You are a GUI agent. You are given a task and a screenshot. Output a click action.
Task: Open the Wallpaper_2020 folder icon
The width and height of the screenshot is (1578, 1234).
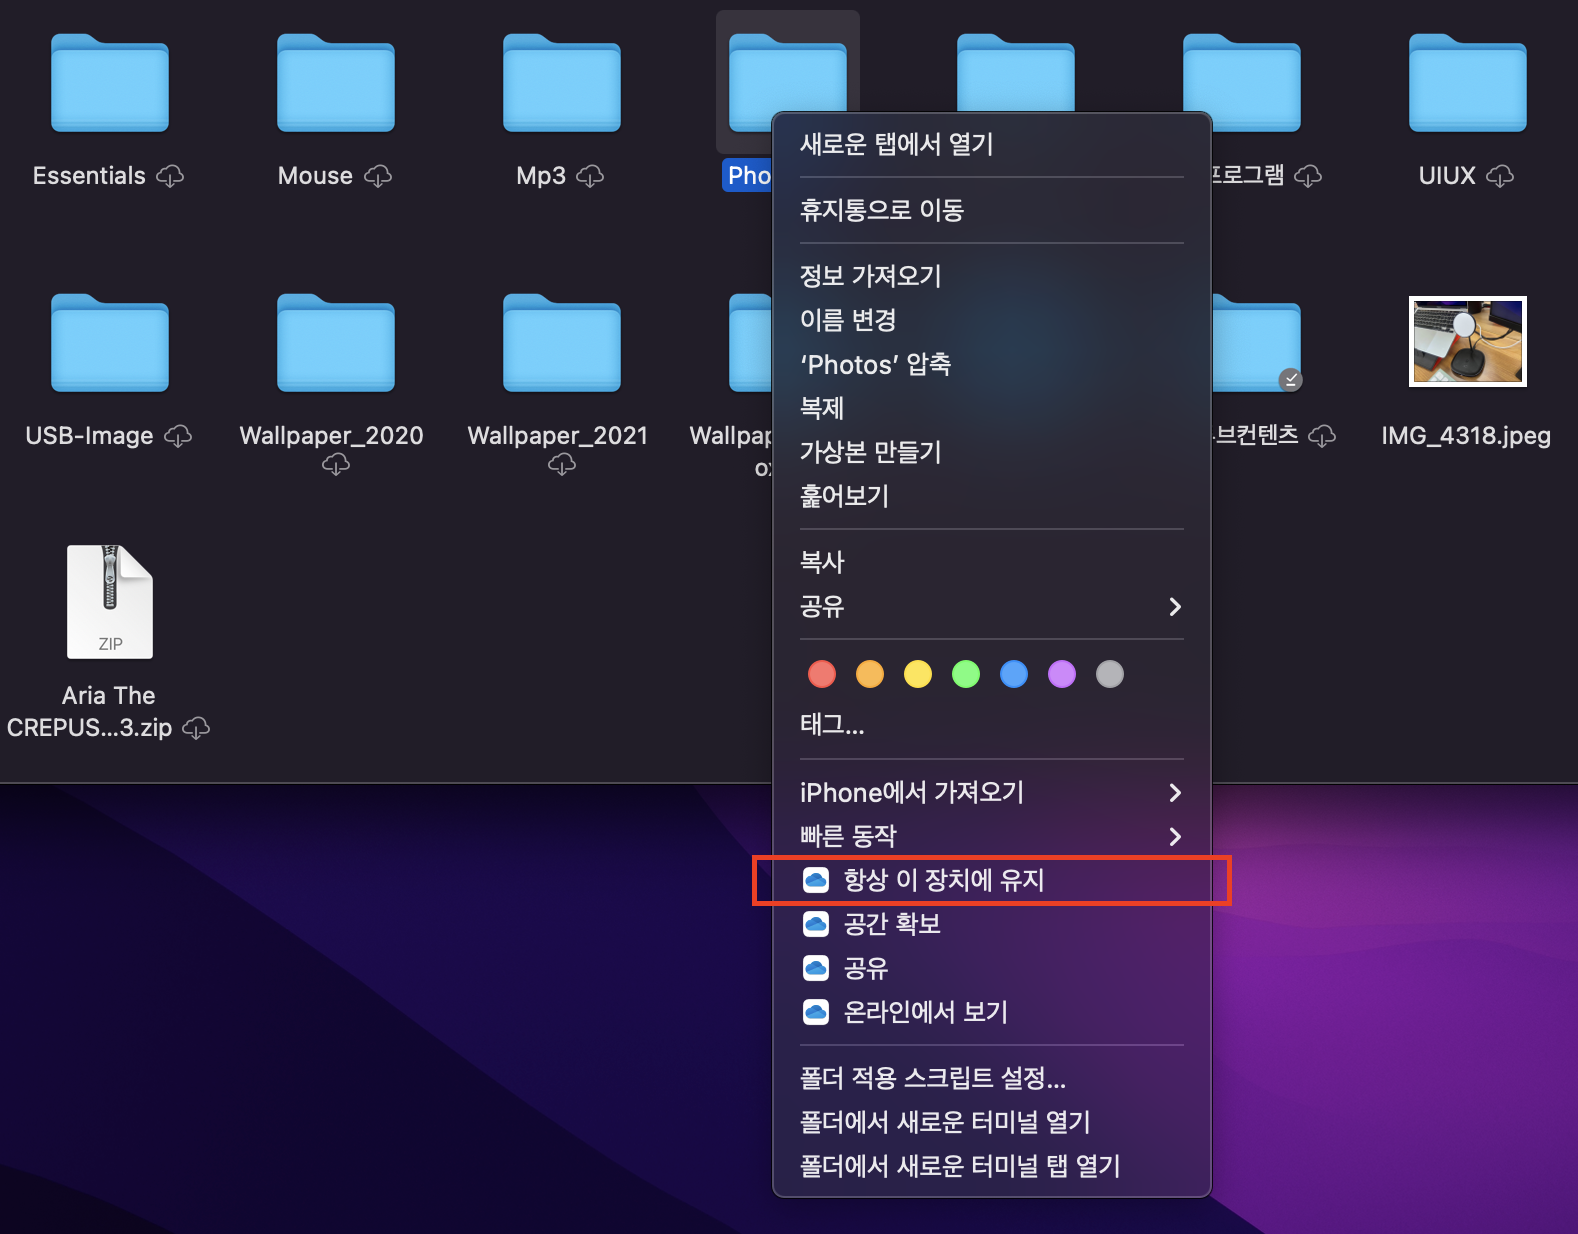point(336,343)
